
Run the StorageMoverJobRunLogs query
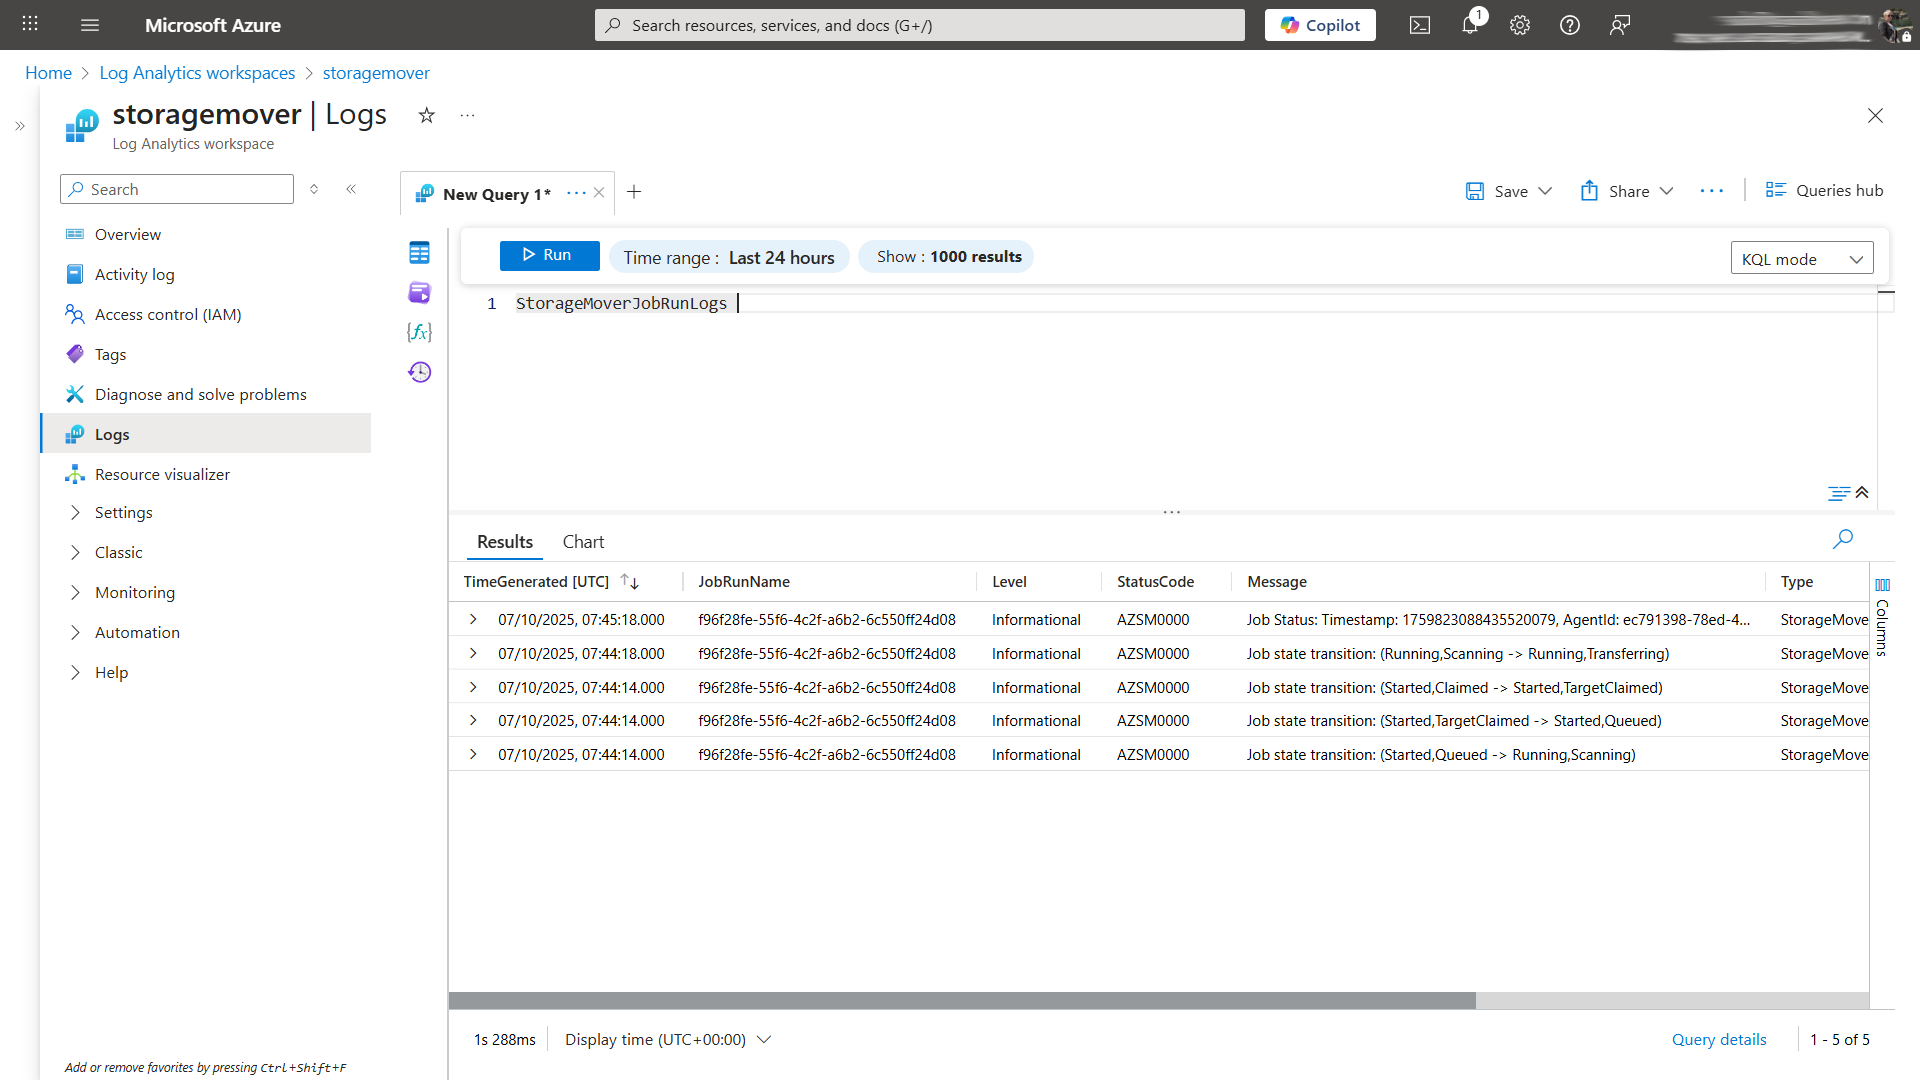pyautogui.click(x=549, y=255)
